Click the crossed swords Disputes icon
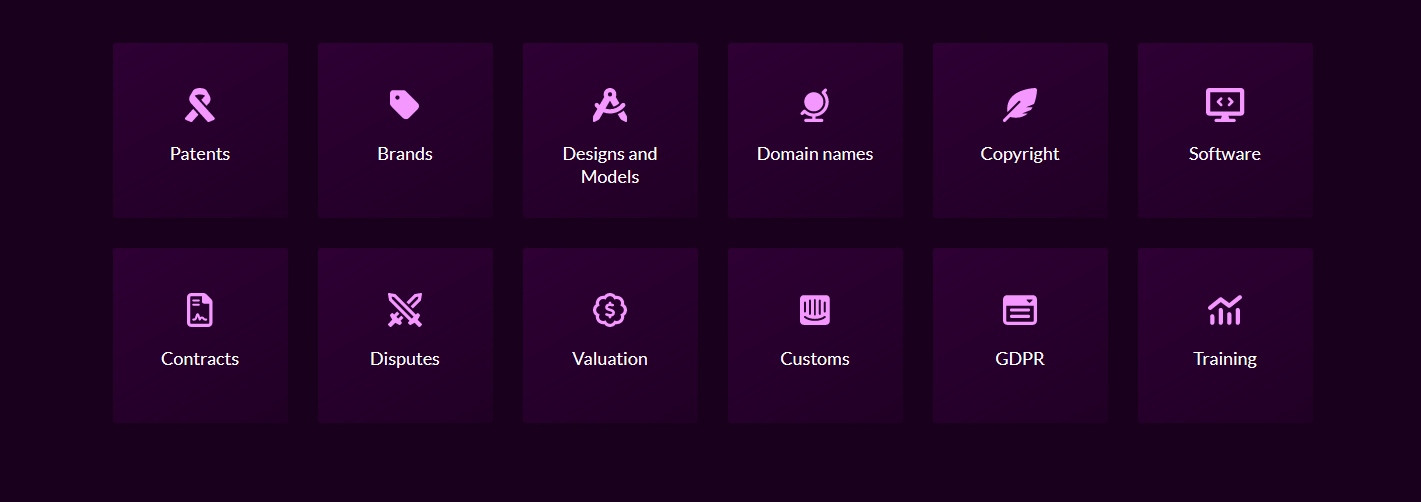 click(405, 310)
